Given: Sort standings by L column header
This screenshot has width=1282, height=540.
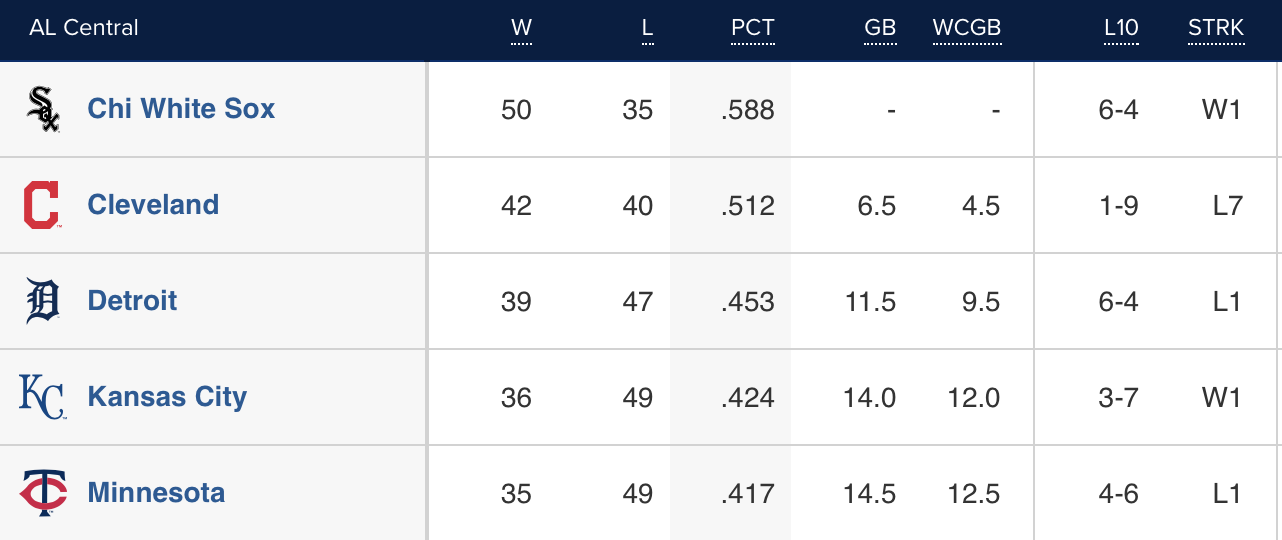Looking at the screenshot, I should click(x=647, y=28).
